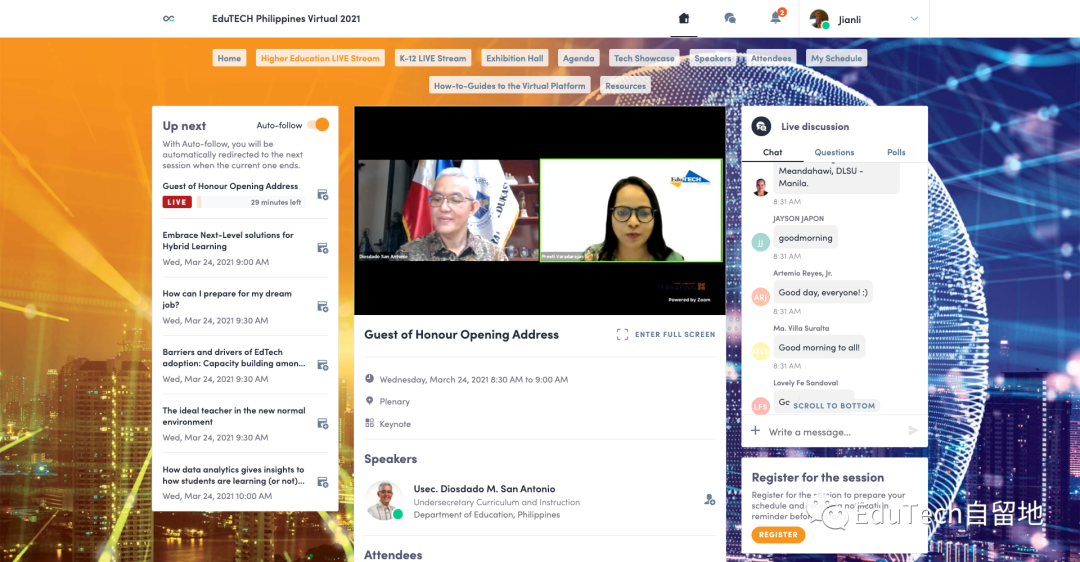The image size is (1080, 562).
Task: Open the Polls tab in Live discussion
Action: pyautogui.click(x=896, y=152)
